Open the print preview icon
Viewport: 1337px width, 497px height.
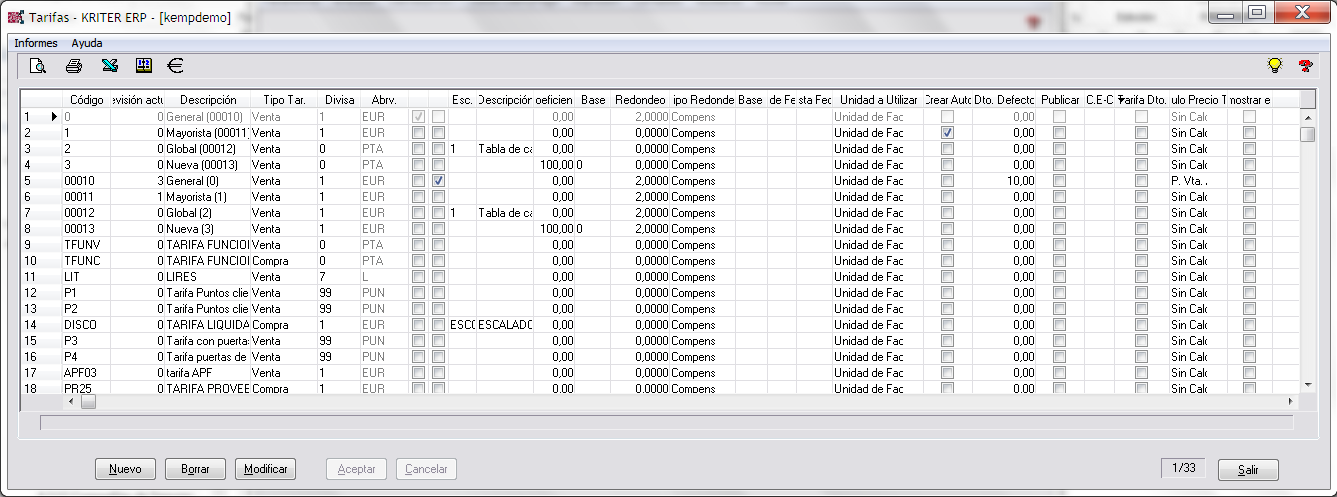38,67
